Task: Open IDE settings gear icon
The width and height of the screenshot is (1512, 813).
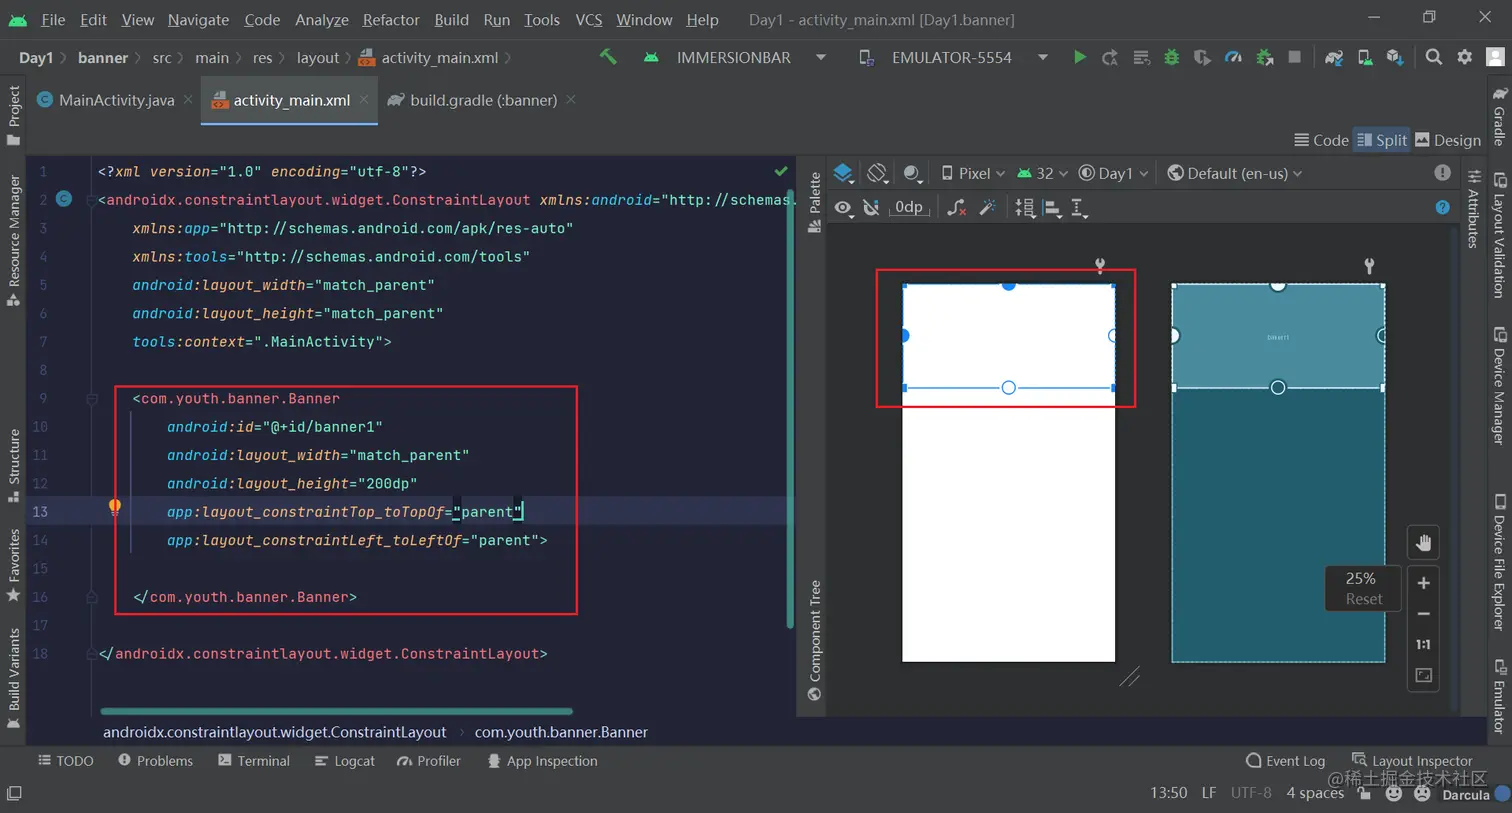Action: 1465,57
